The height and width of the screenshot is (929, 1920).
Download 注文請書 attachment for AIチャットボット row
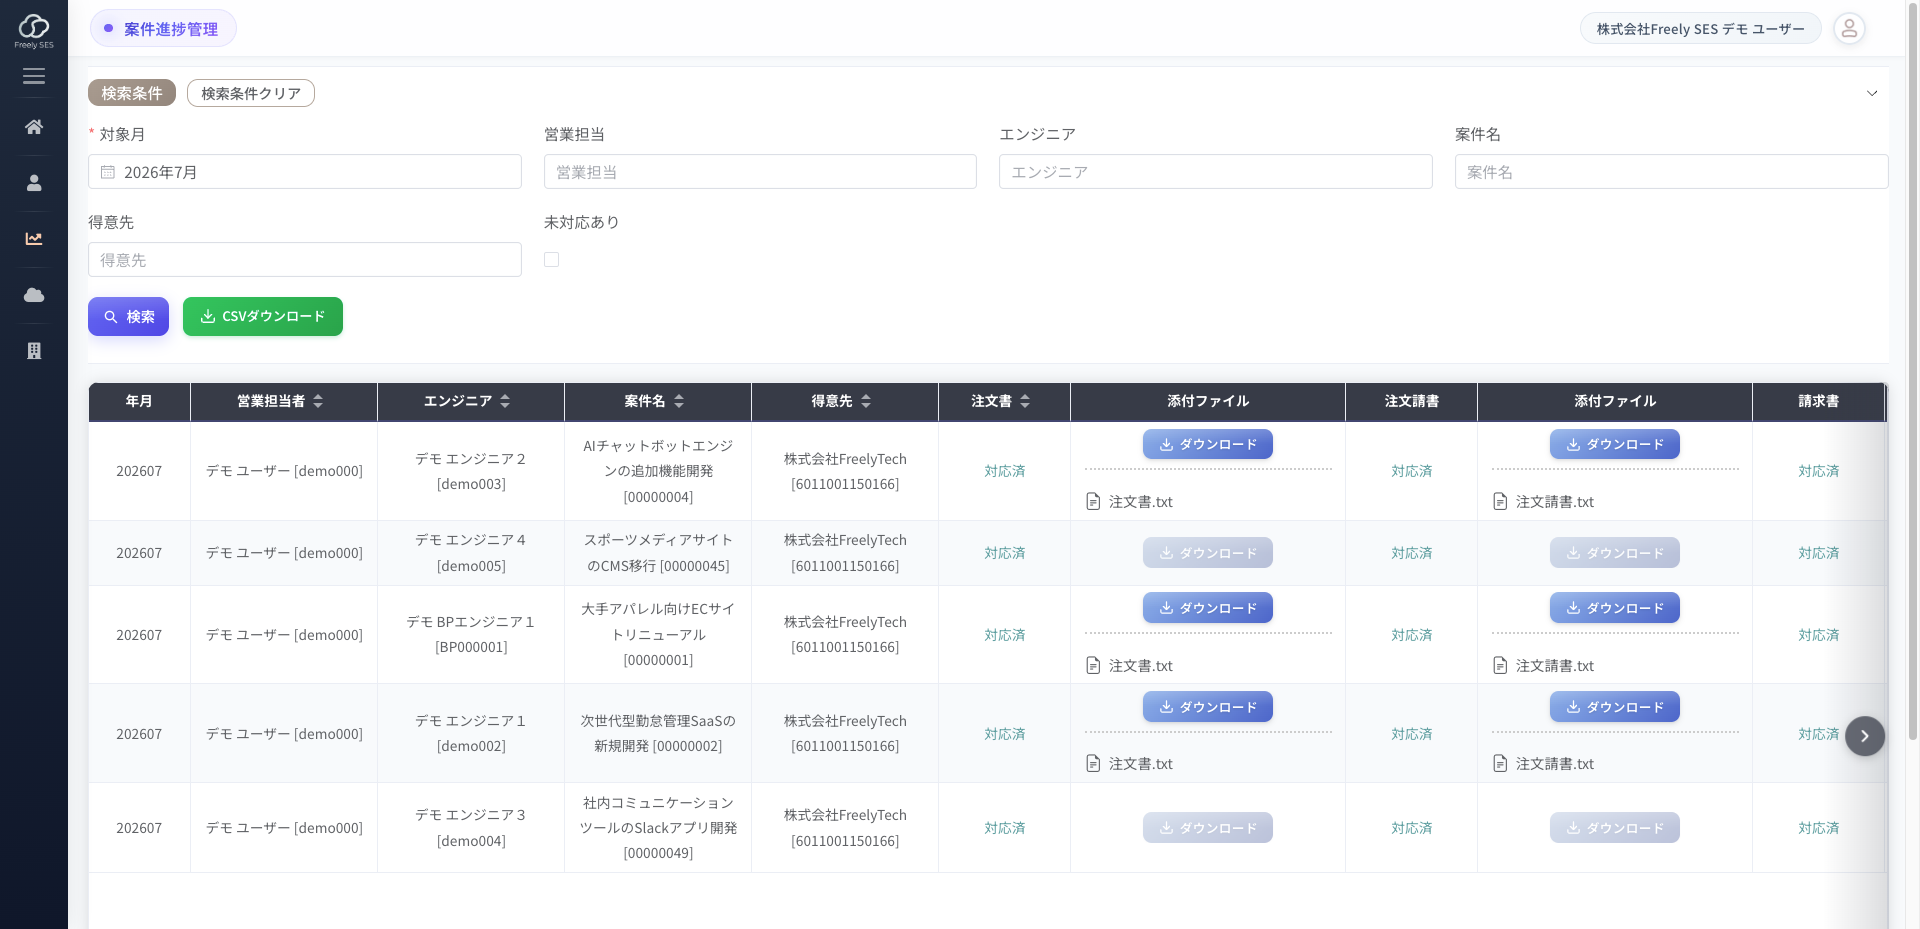click(x=1615, y=445)
